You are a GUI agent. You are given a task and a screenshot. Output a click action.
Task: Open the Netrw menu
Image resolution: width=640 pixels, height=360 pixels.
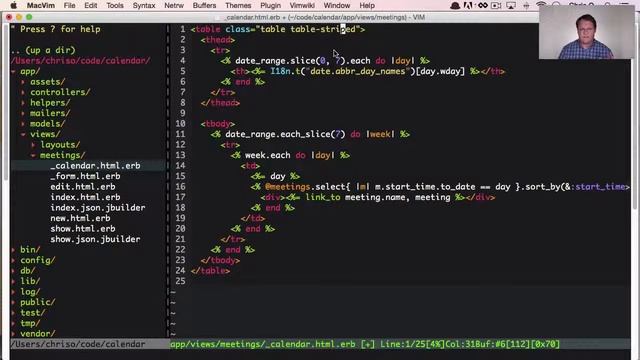[174, 5]
